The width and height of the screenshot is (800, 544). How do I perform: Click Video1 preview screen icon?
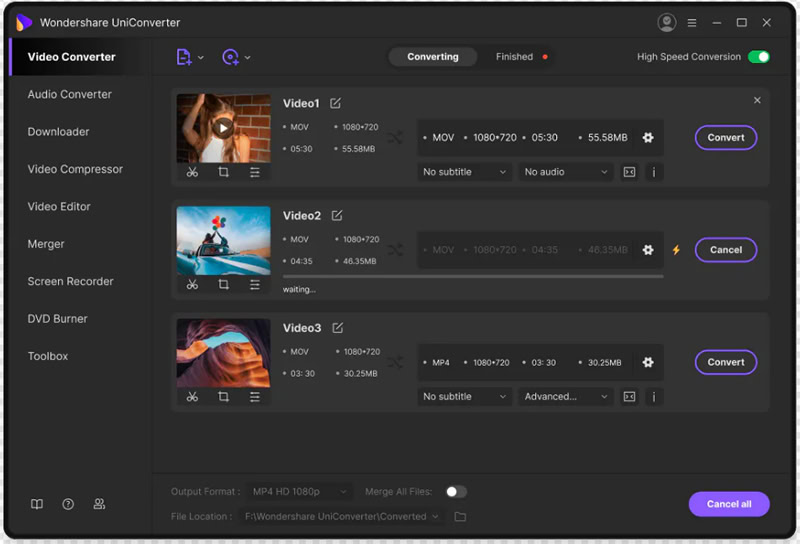point(630,172)
